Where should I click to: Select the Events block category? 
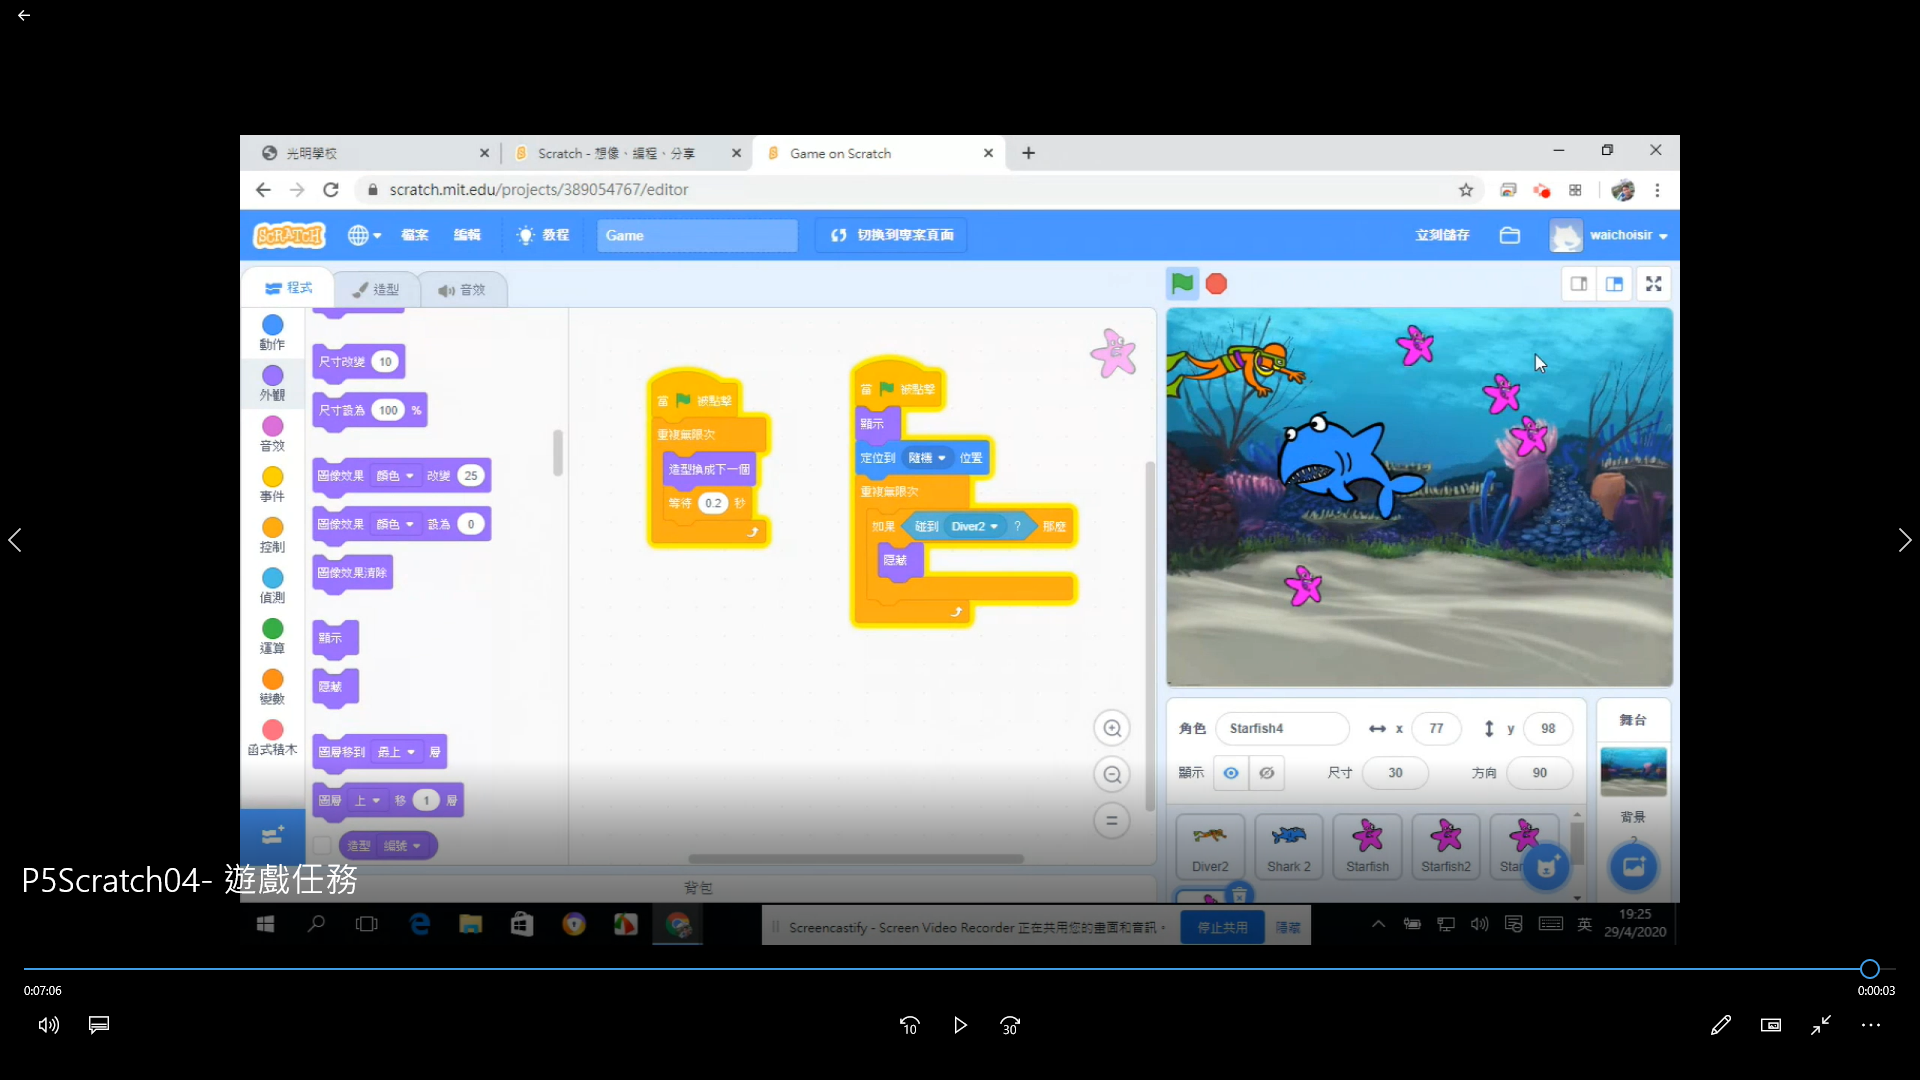272,484
